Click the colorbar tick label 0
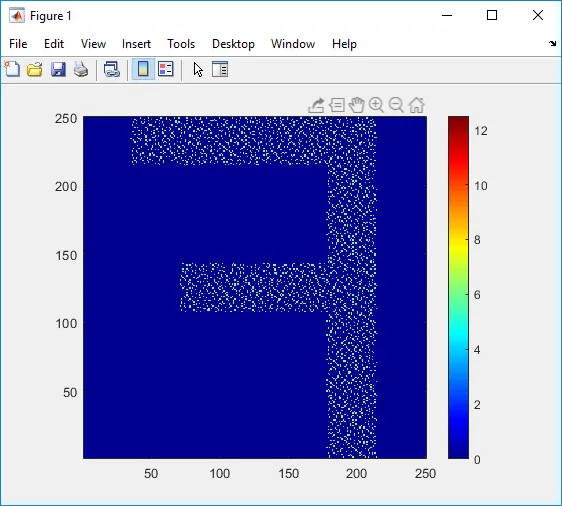562x506 pixels. (477, 459)
